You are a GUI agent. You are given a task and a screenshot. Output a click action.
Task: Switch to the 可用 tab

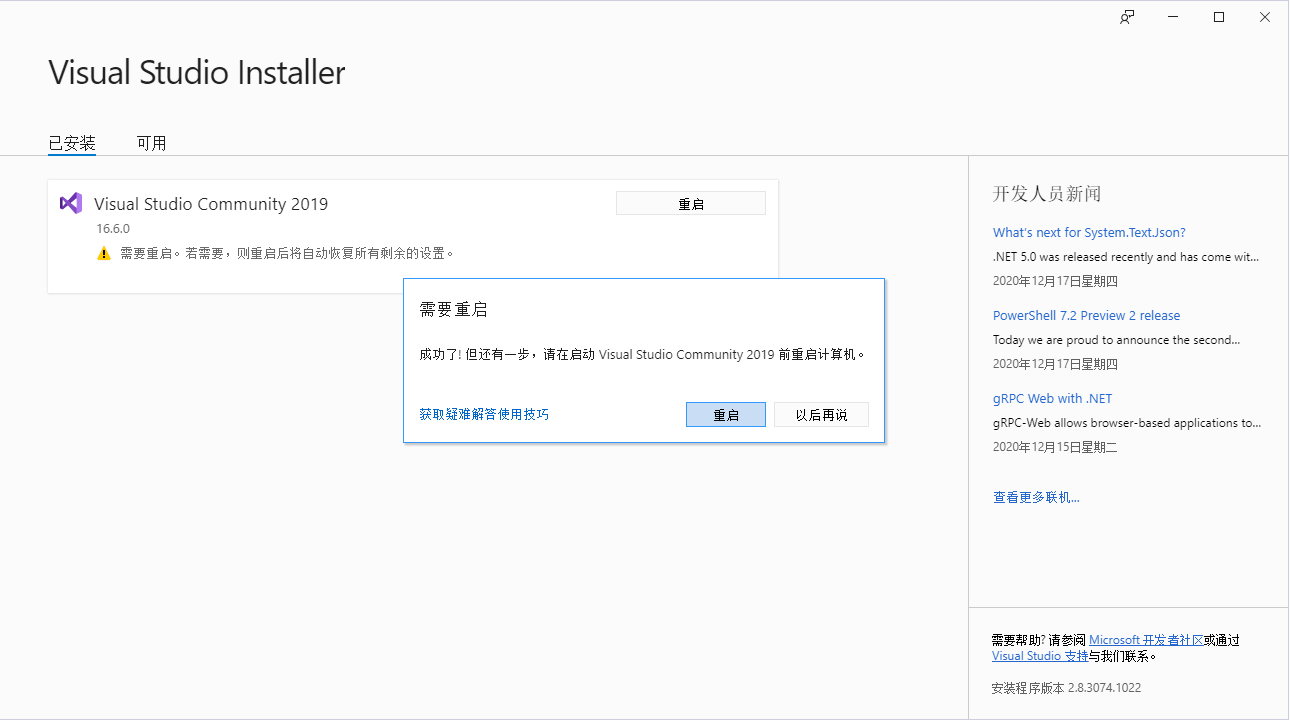coord(152,143)
